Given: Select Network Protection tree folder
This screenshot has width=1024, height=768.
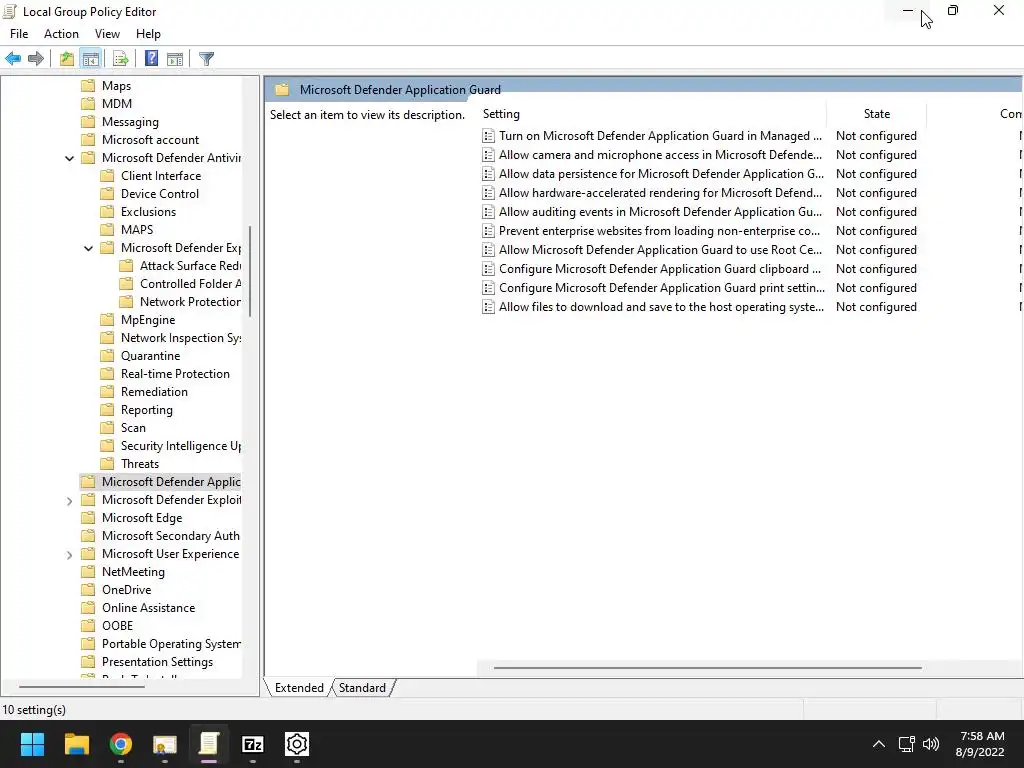Looking at the screenshot, I should (x=190, y=302).
